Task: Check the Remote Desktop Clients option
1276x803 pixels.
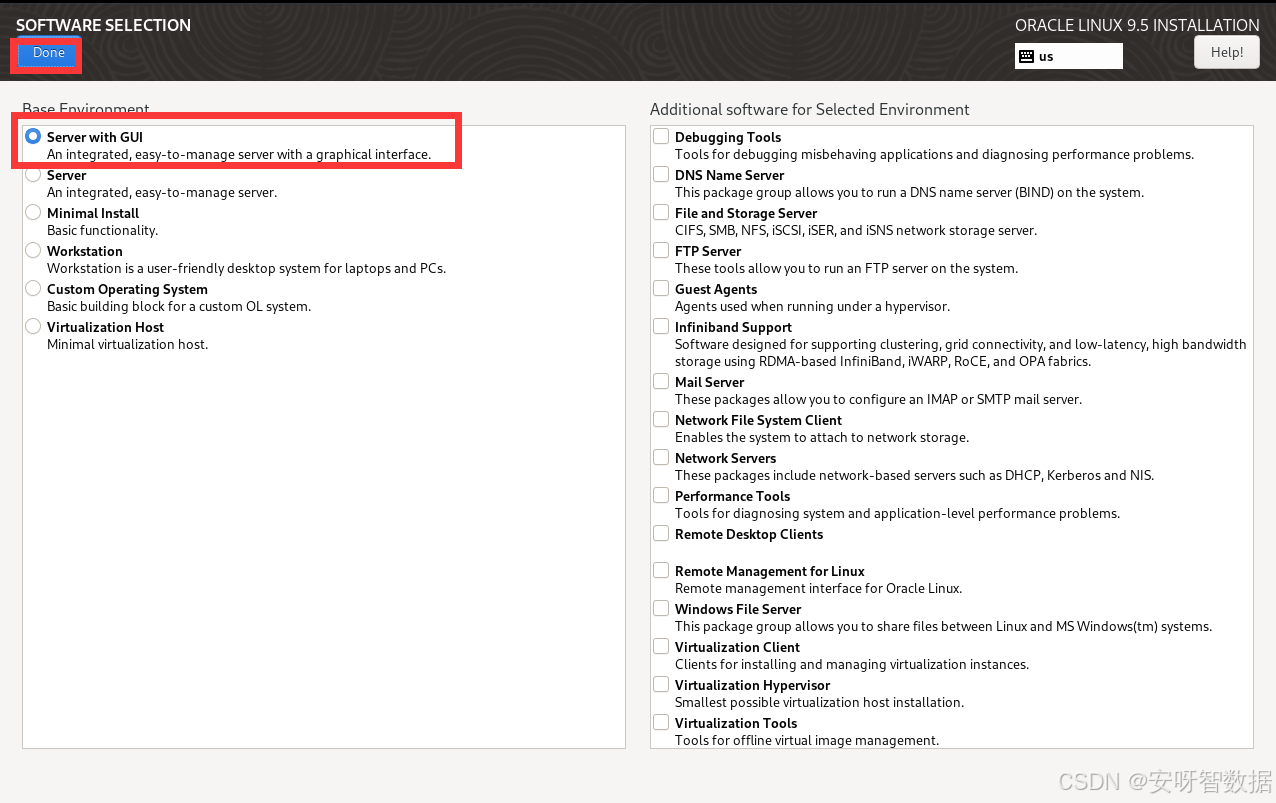Action: tap(661, 533)
